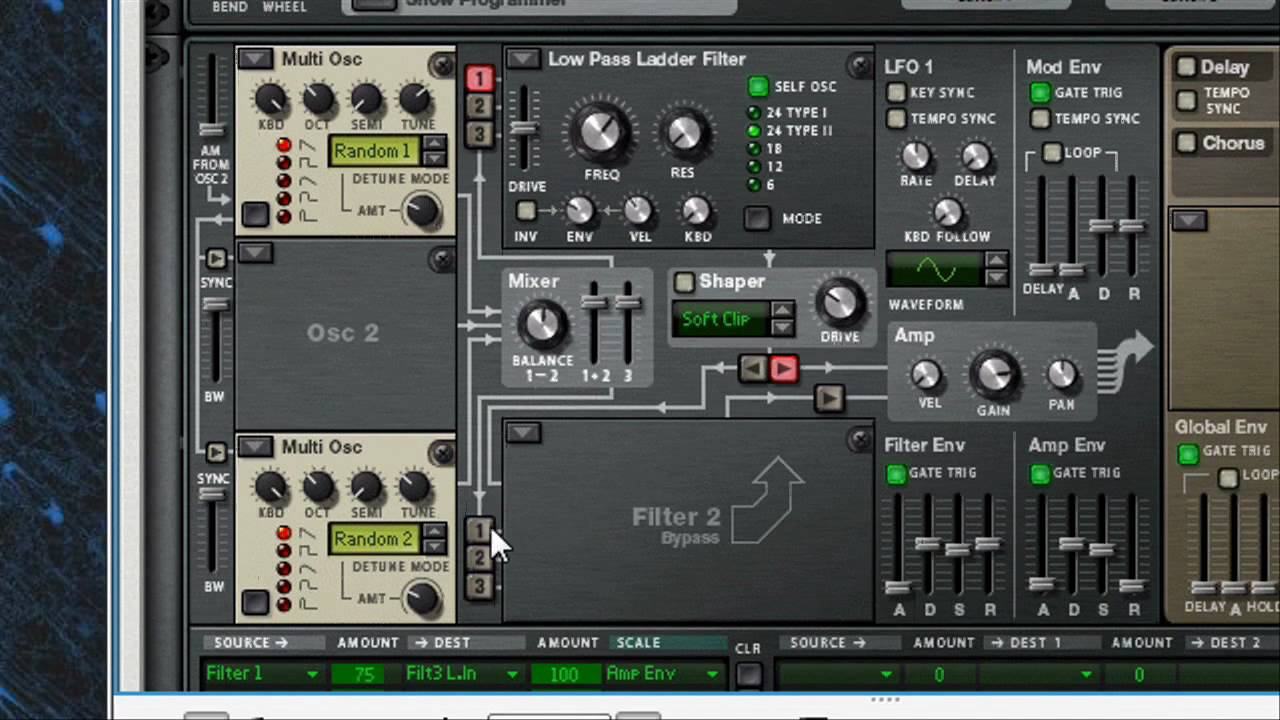Open the Filt3 L.In destination dropdown
Viewport: 1280px width, 720px height.
point(462,675)
